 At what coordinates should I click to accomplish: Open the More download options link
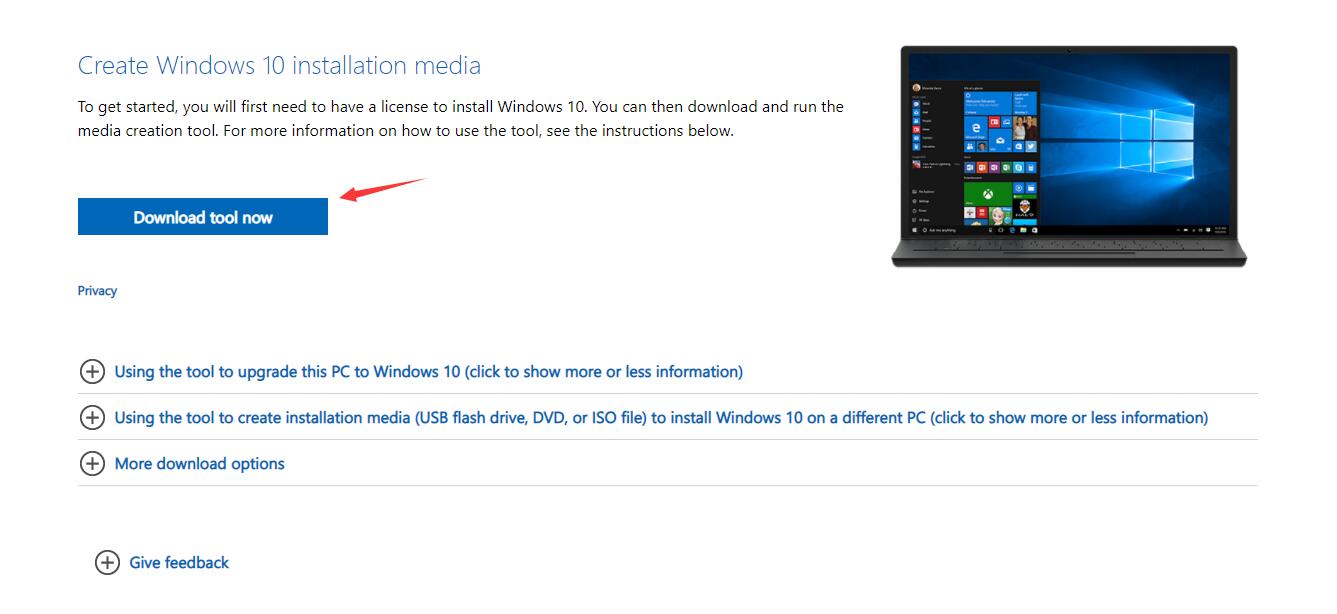[200, 464]
